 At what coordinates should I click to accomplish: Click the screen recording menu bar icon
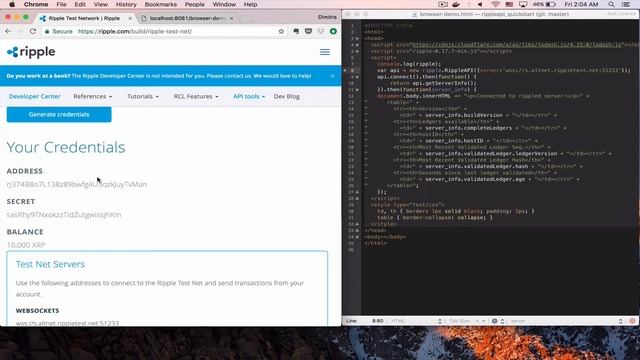click(x=443, y=4)
